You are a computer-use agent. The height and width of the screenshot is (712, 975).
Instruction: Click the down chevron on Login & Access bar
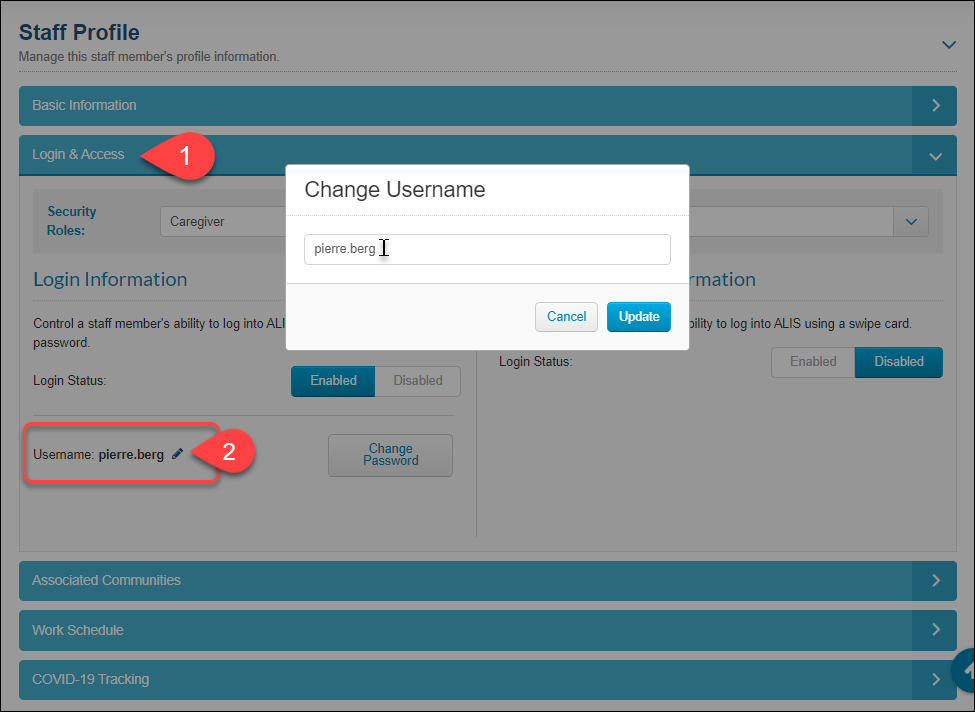935,156
